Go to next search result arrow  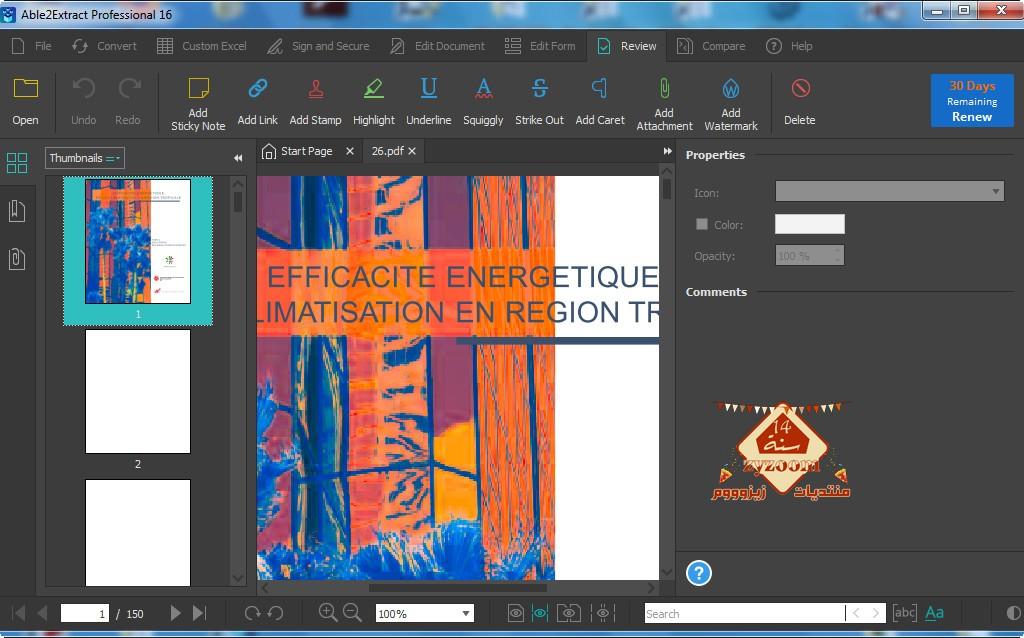click(876, 613)
